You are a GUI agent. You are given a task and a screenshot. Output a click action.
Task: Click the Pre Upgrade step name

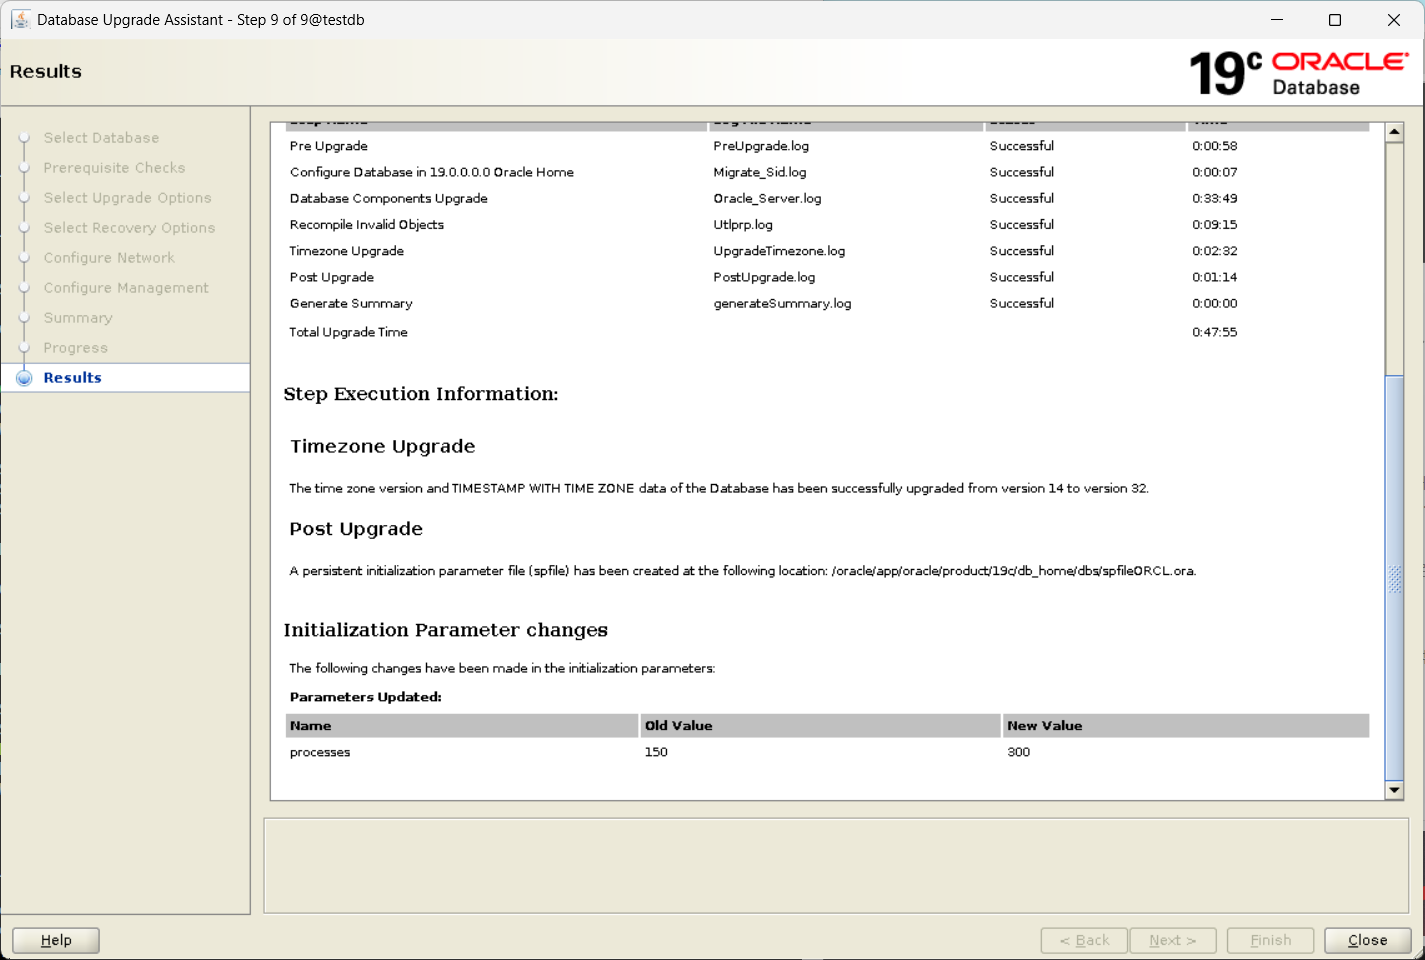click(x=328, y=146)
